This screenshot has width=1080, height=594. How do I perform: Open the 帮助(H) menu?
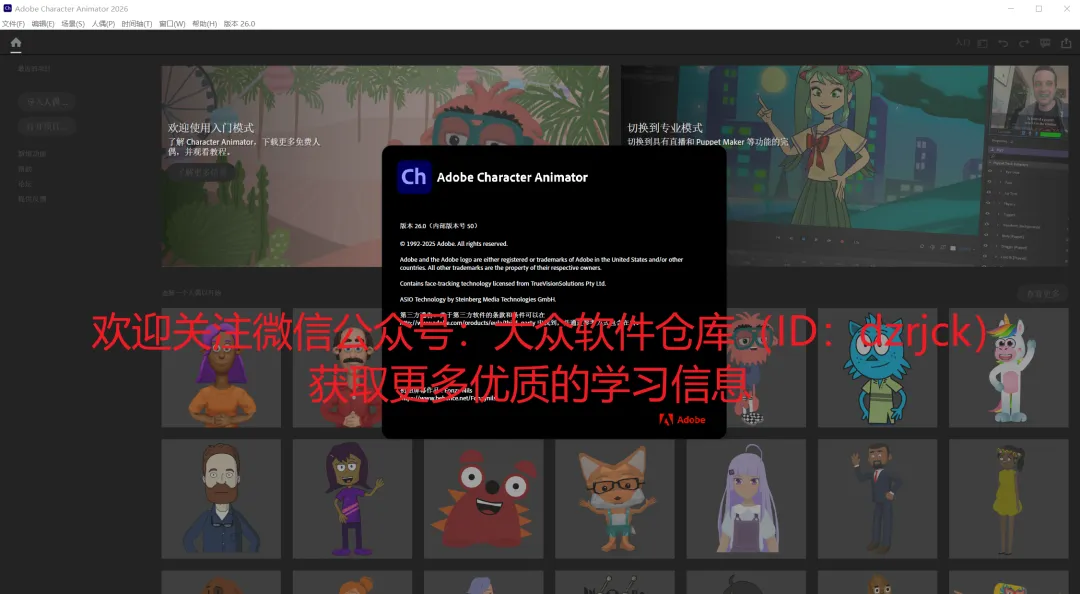pyautogui.click(x=205, y=23)
